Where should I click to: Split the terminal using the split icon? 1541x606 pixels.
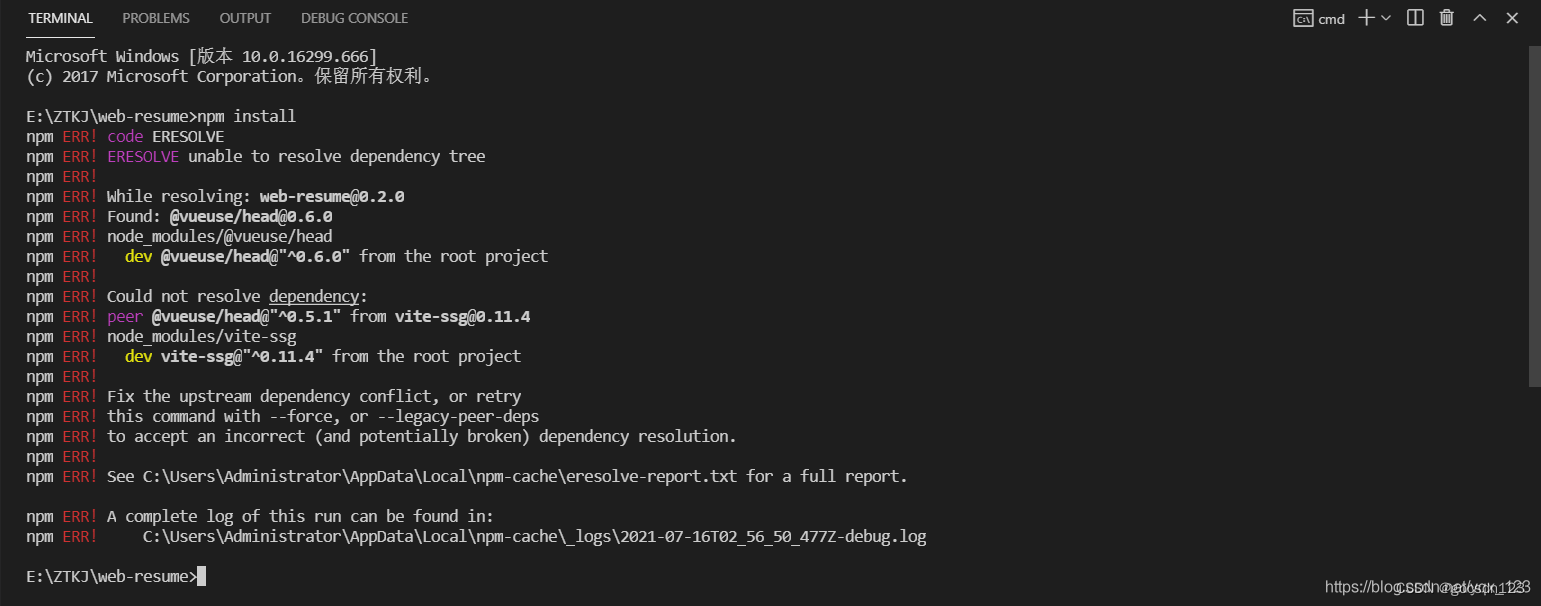[1414, 17]
